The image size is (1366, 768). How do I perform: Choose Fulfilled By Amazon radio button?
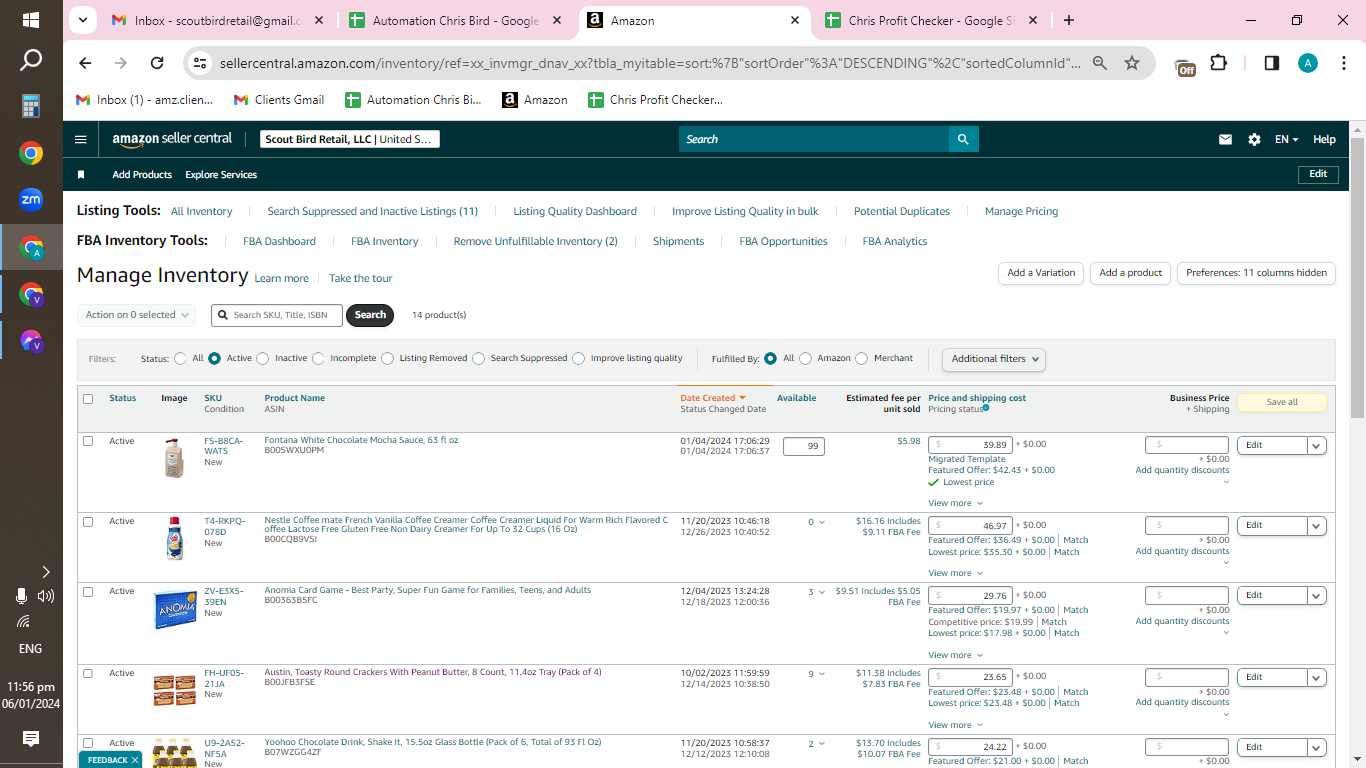coord(805,358)
